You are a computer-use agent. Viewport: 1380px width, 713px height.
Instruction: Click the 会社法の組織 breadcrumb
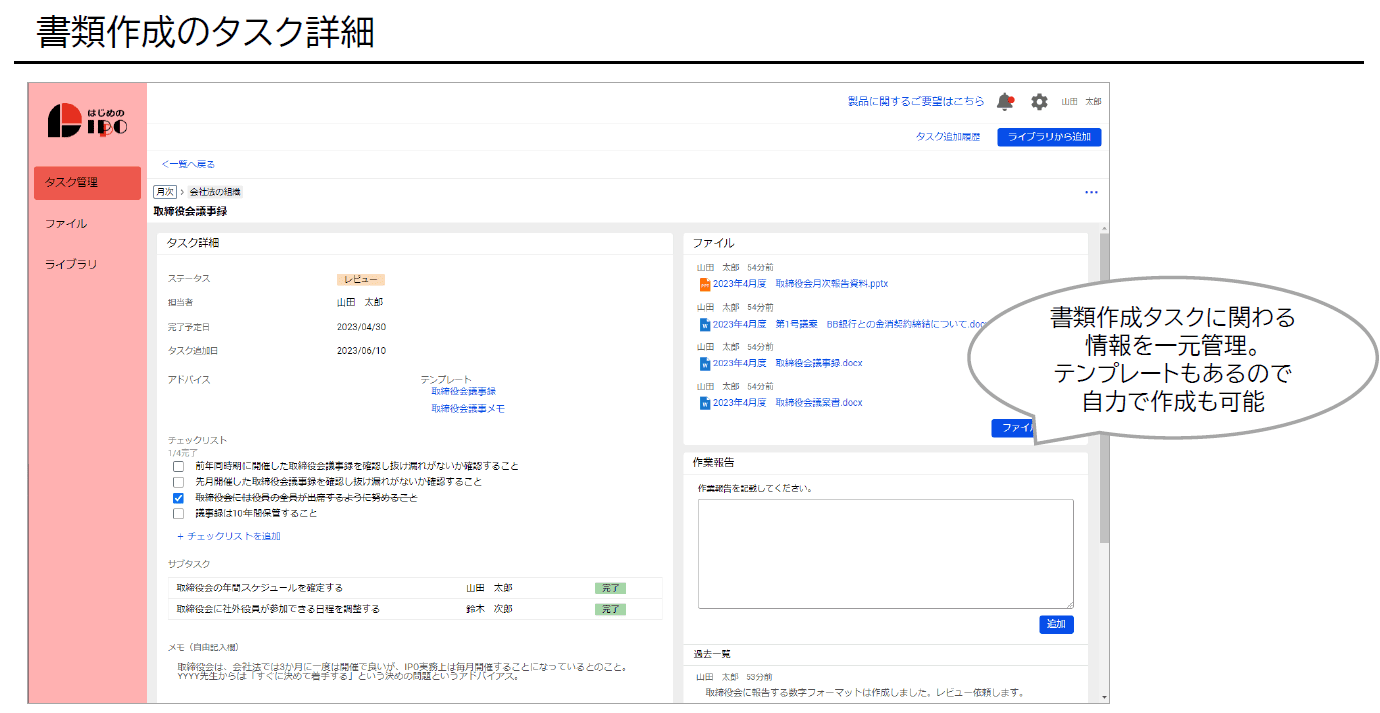click(215, 191)
